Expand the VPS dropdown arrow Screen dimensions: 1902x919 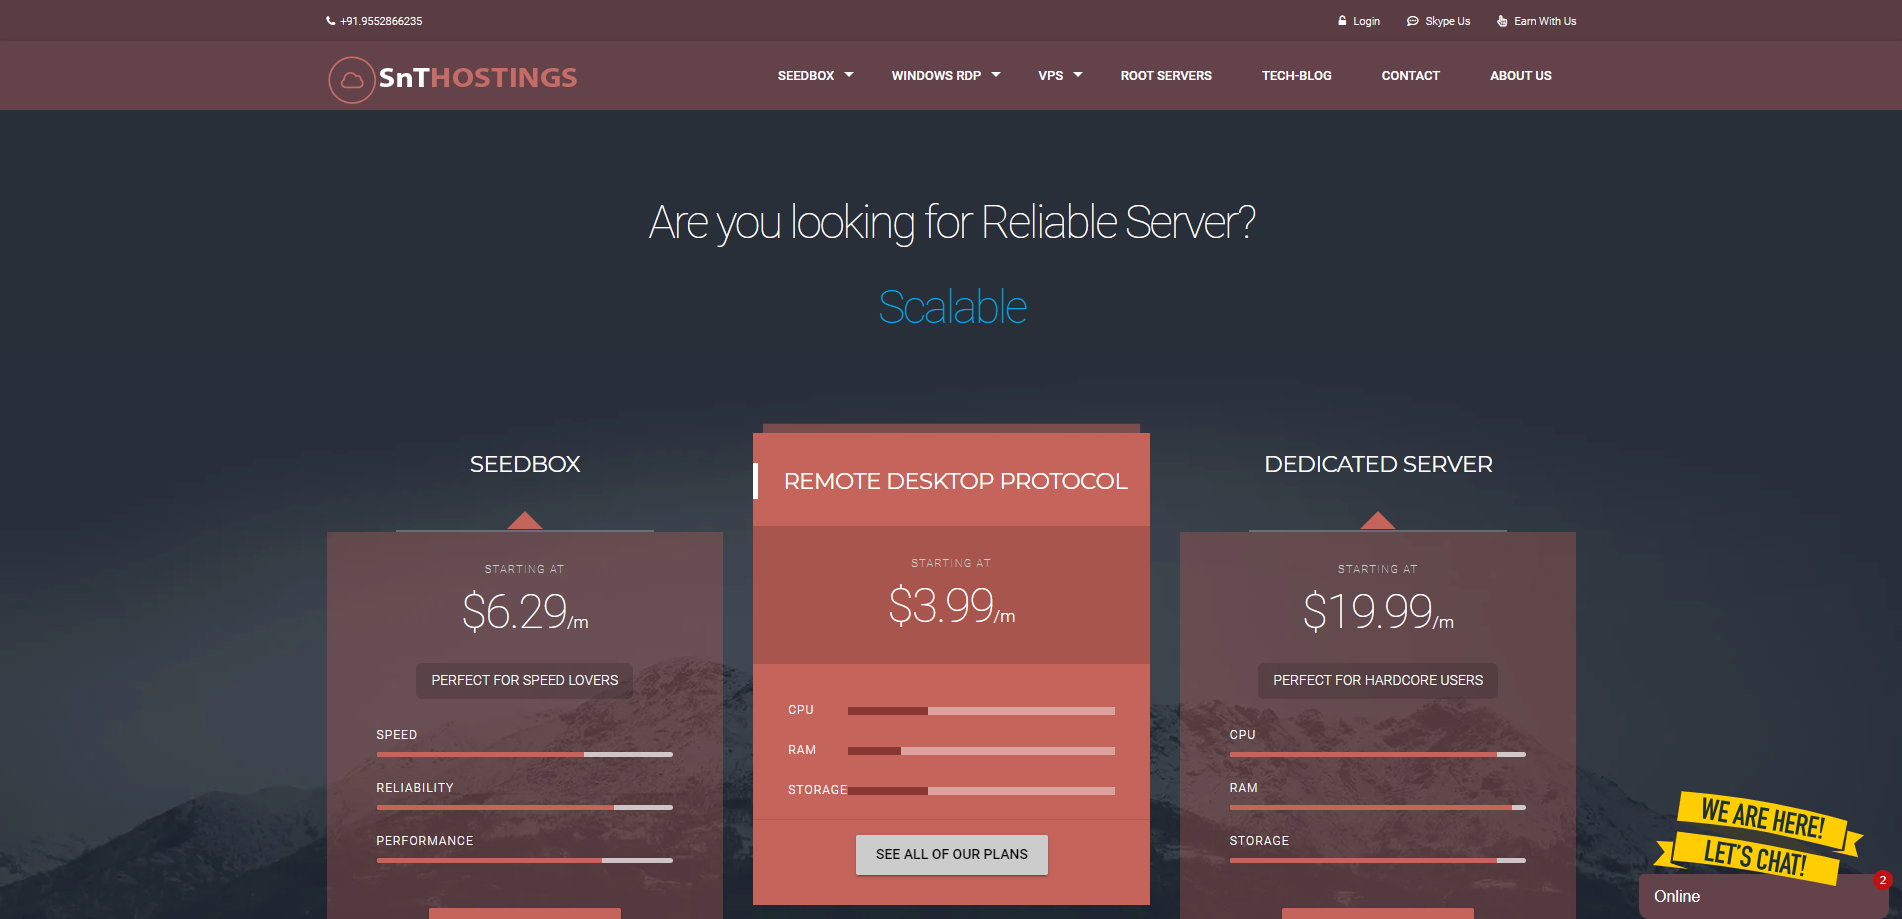coord(1078,75)
